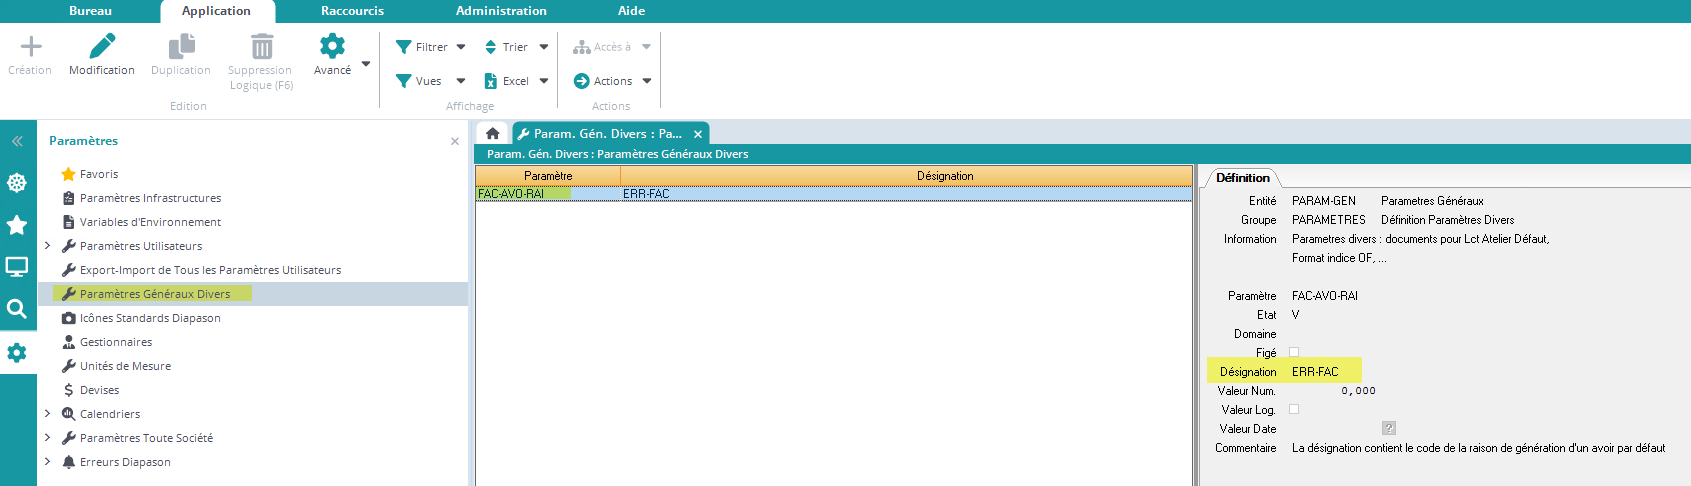The width and height of the screenshot is (1691, 486).
Task: Click the Création plus icon
Action: point(31,47)
